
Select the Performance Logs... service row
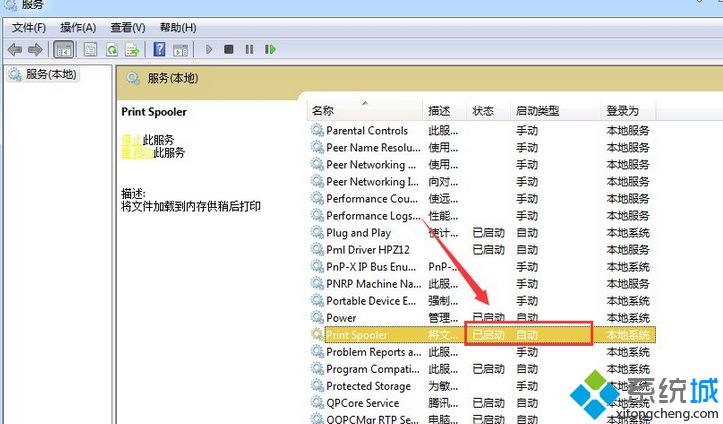click(482, 216)
